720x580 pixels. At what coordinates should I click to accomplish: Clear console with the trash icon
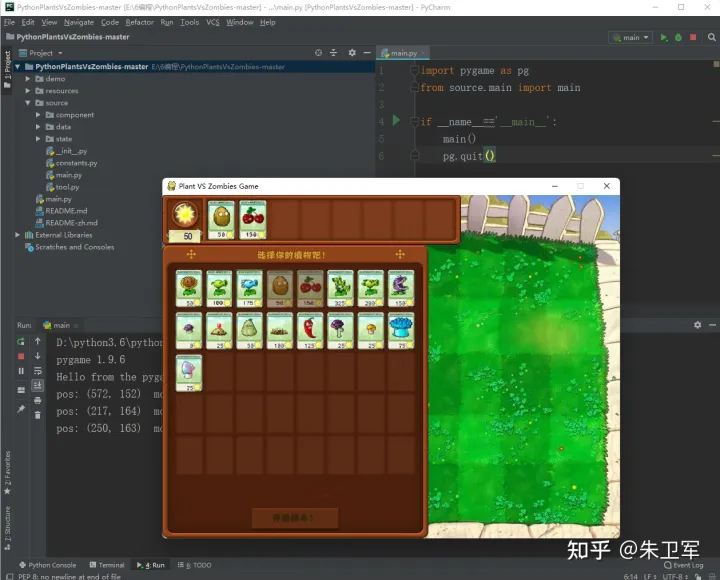[38, 415]
